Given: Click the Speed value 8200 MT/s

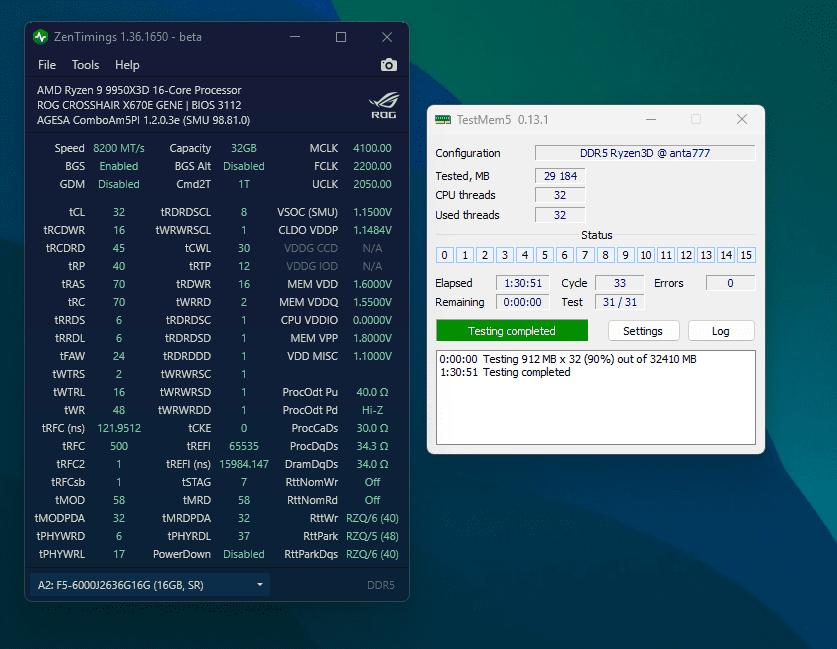Looking at the screenshot, I should pos(119,148).
